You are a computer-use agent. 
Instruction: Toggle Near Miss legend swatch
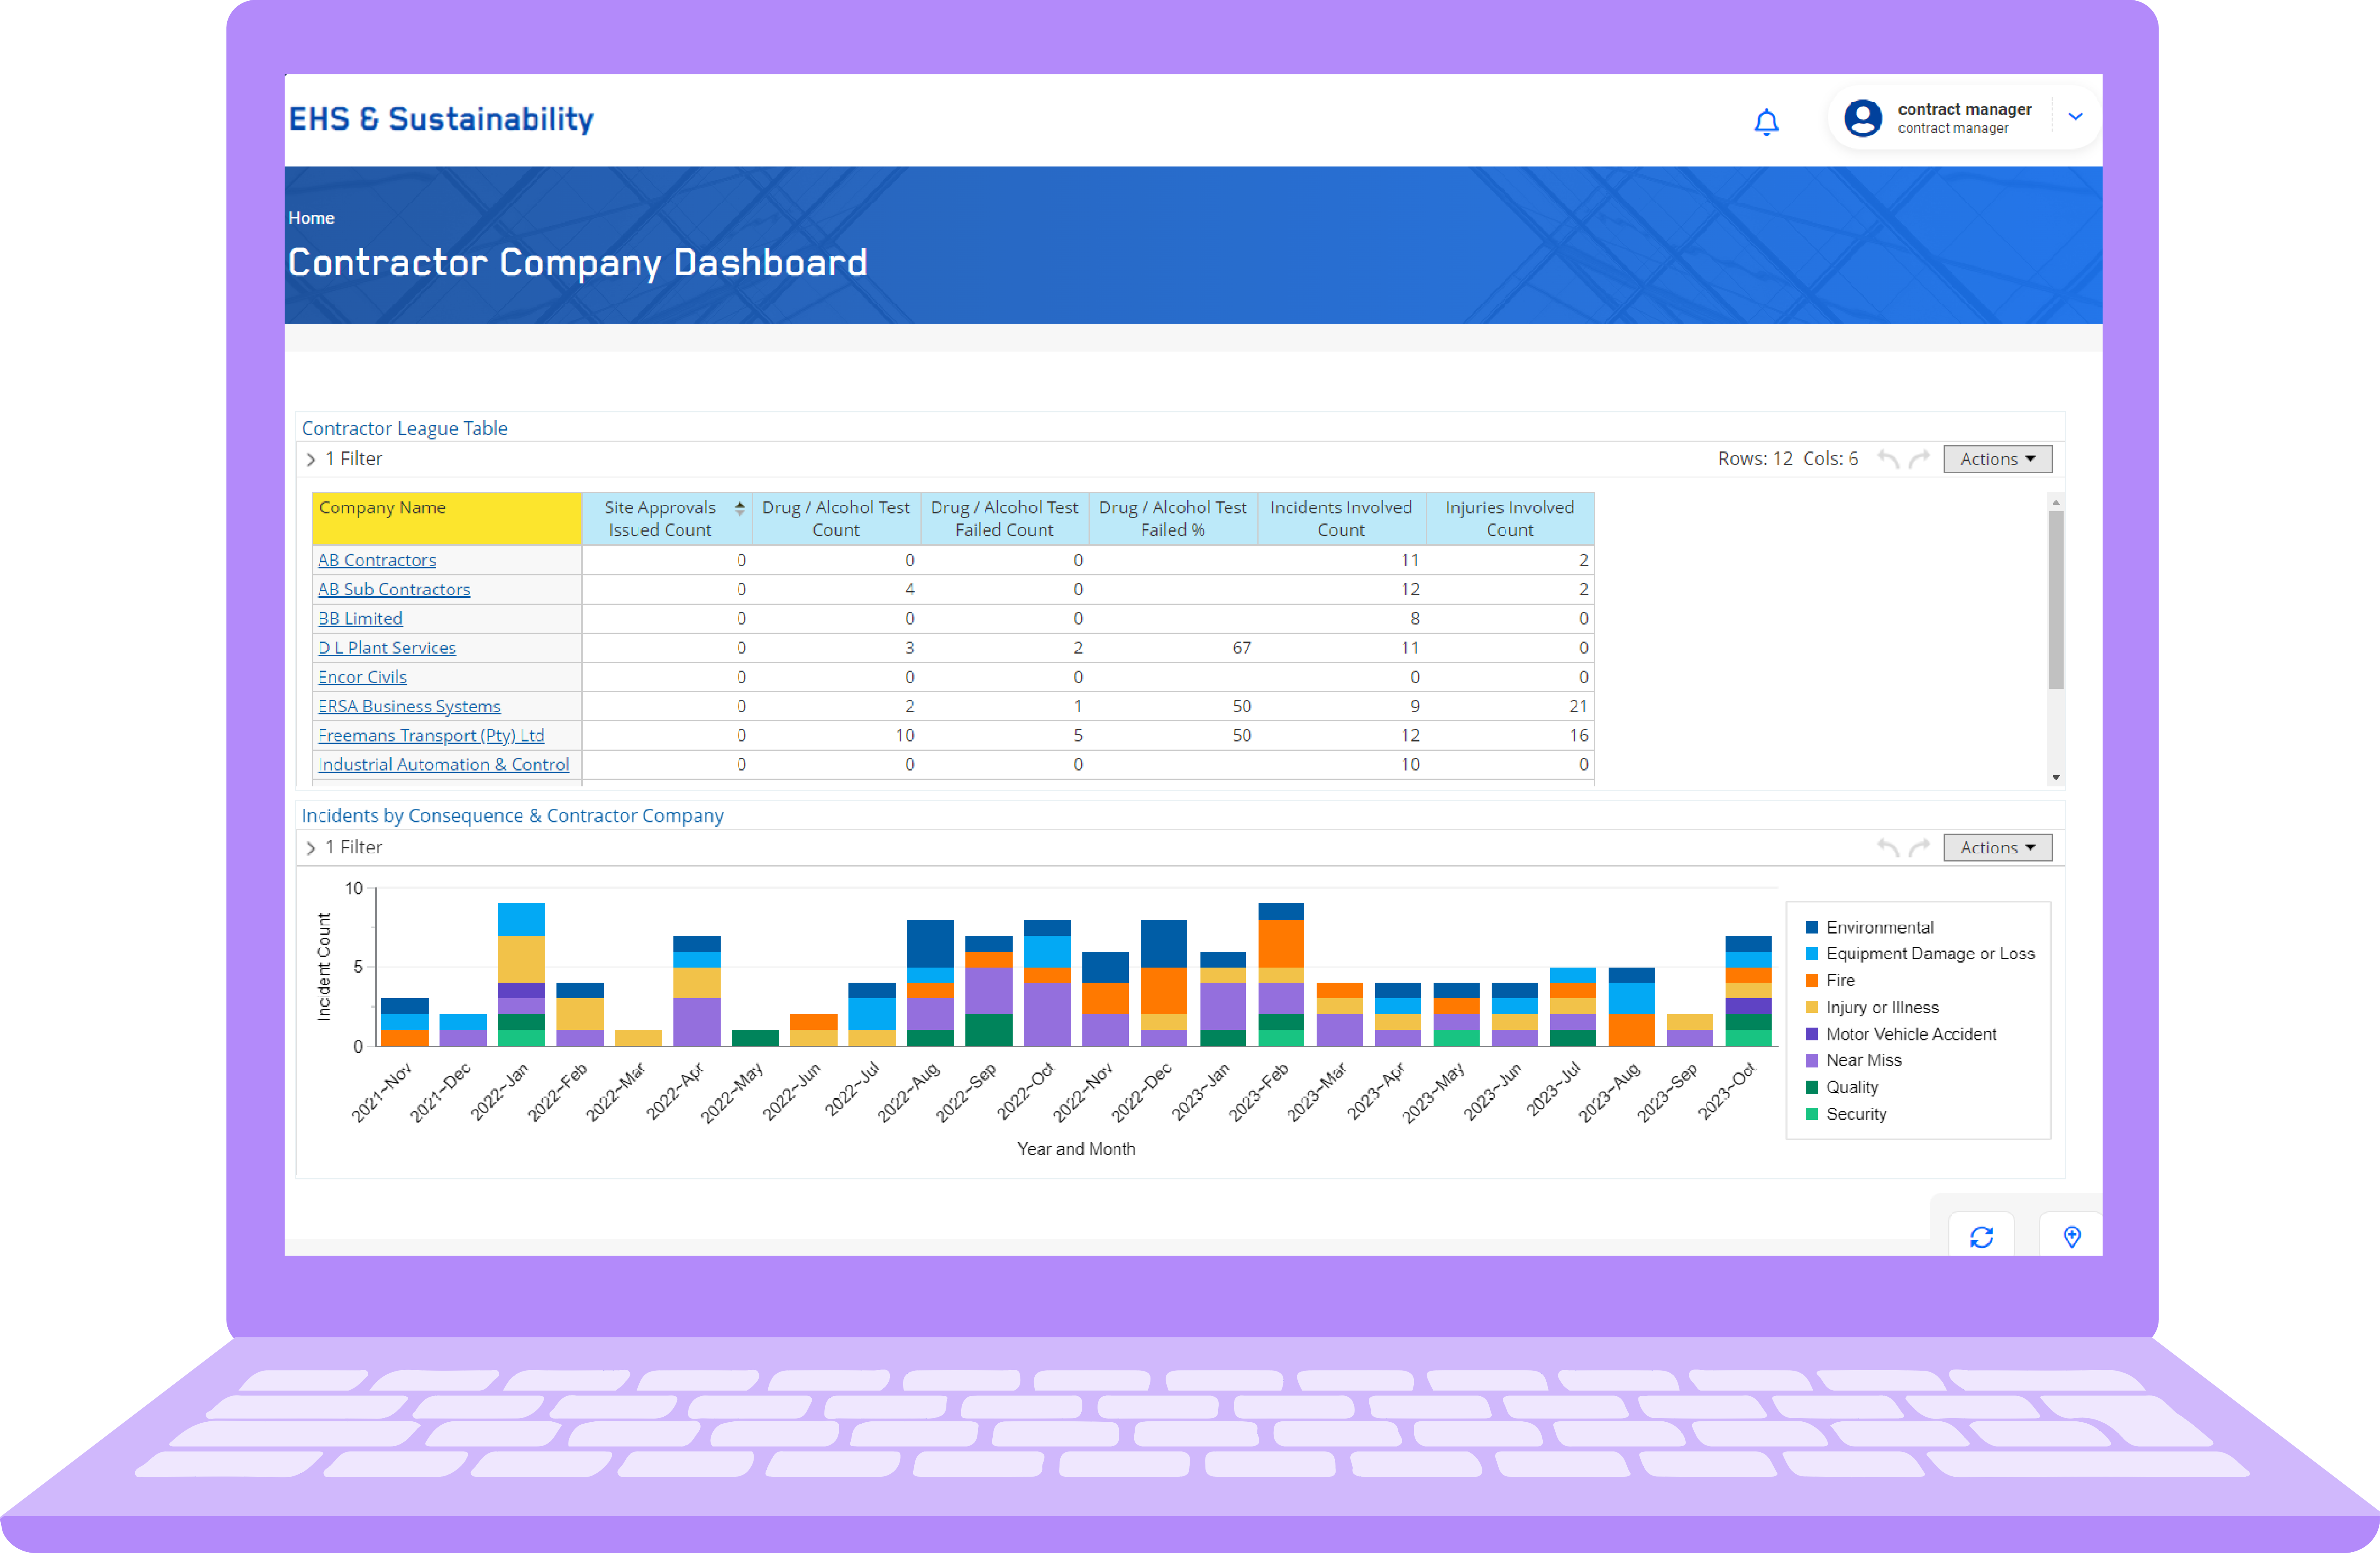coord(1811,1060)
